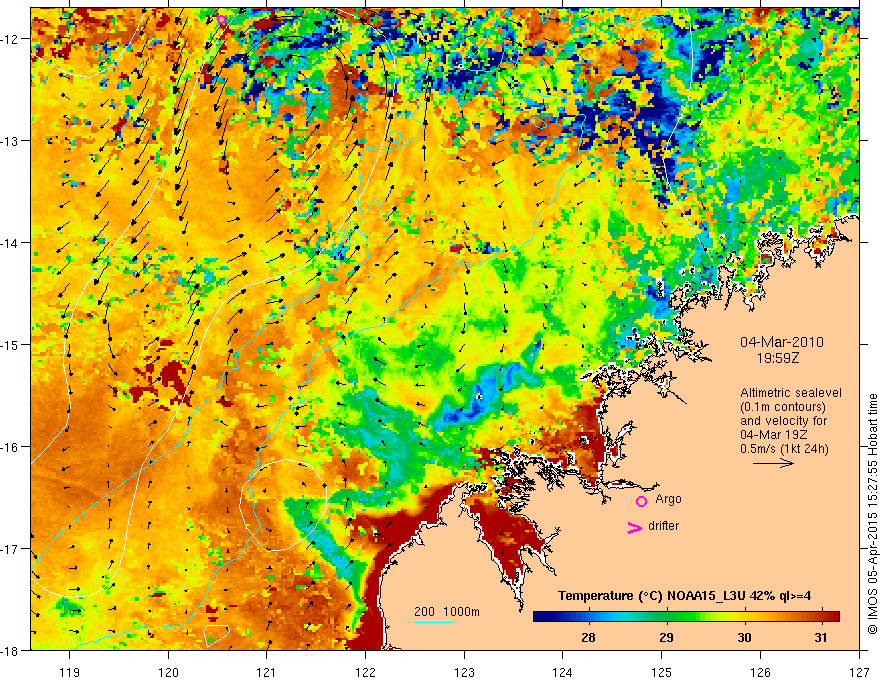The height and width of the screenshot is (680, 880).
Task: Click latitude axis label '-15'
Action: (x=11, y=344)
